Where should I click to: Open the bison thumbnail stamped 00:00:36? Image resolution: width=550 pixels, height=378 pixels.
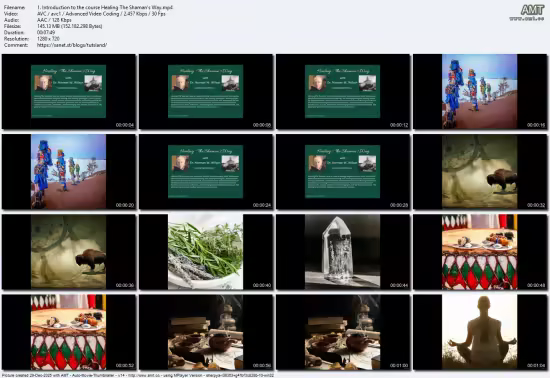(68, 252)
